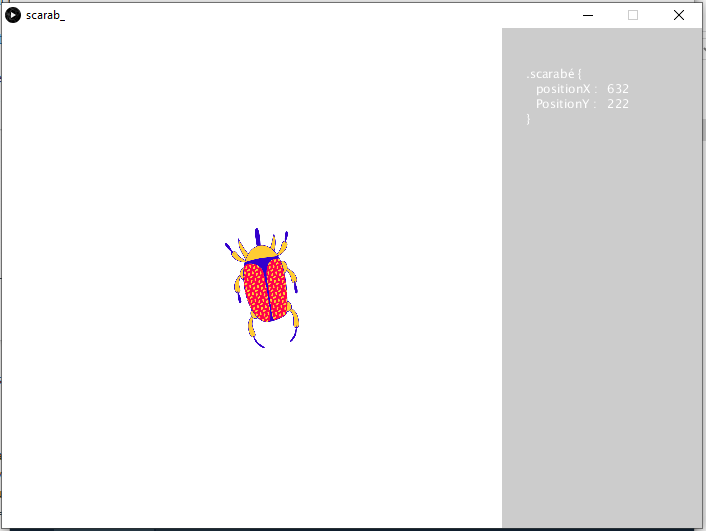
Task: Click the grayed-out maximize button
Action: [633, 15]
